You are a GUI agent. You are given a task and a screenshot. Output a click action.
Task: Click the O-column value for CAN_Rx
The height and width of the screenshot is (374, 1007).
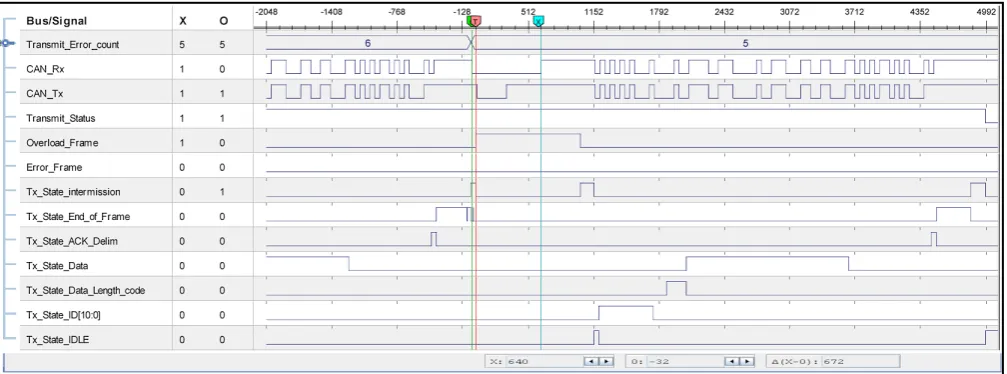click(222, 69)
